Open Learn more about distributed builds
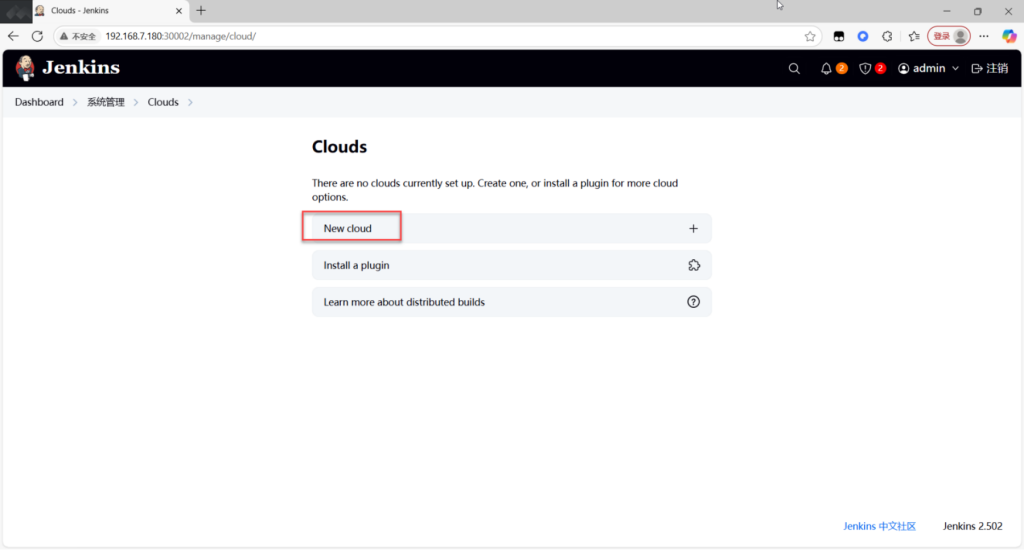This screenshot has height=550, width=1024. [x=404, y=302]
